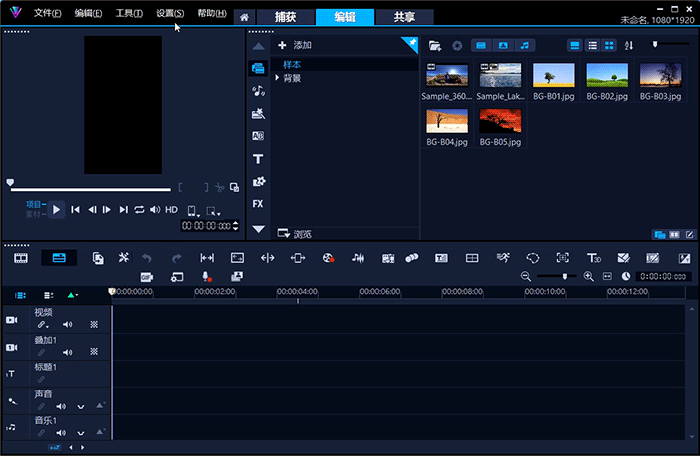Click the scissors split clip icon
Viewport: 700px width, 456px height.
[220, 187]
